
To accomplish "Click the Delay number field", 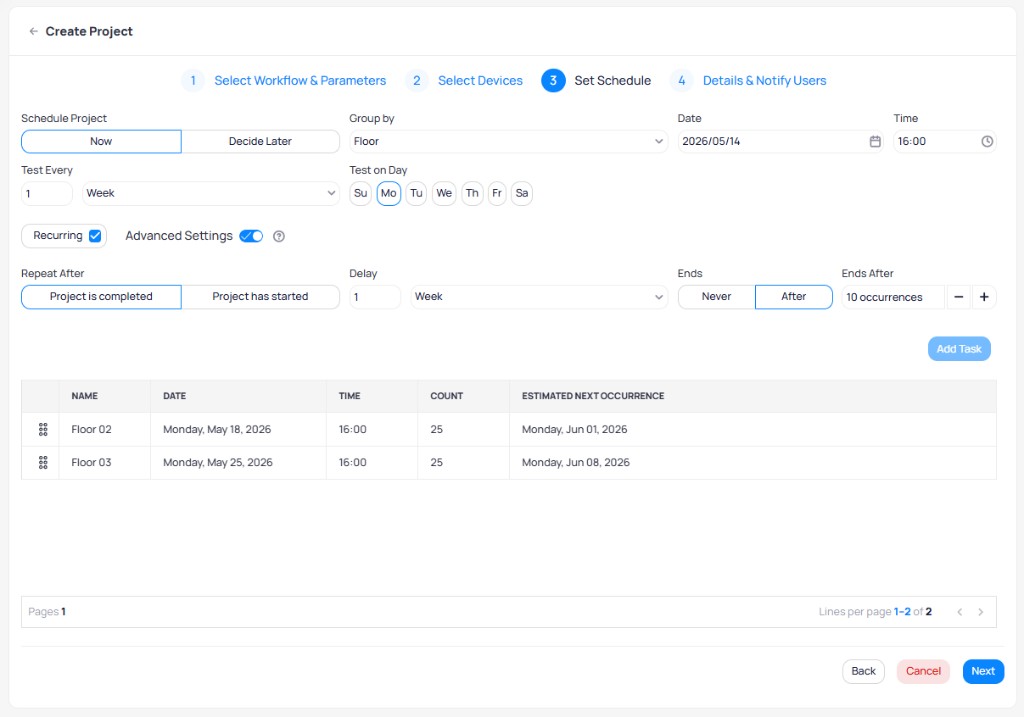I will pyautogui.click(x=375, y=297).
